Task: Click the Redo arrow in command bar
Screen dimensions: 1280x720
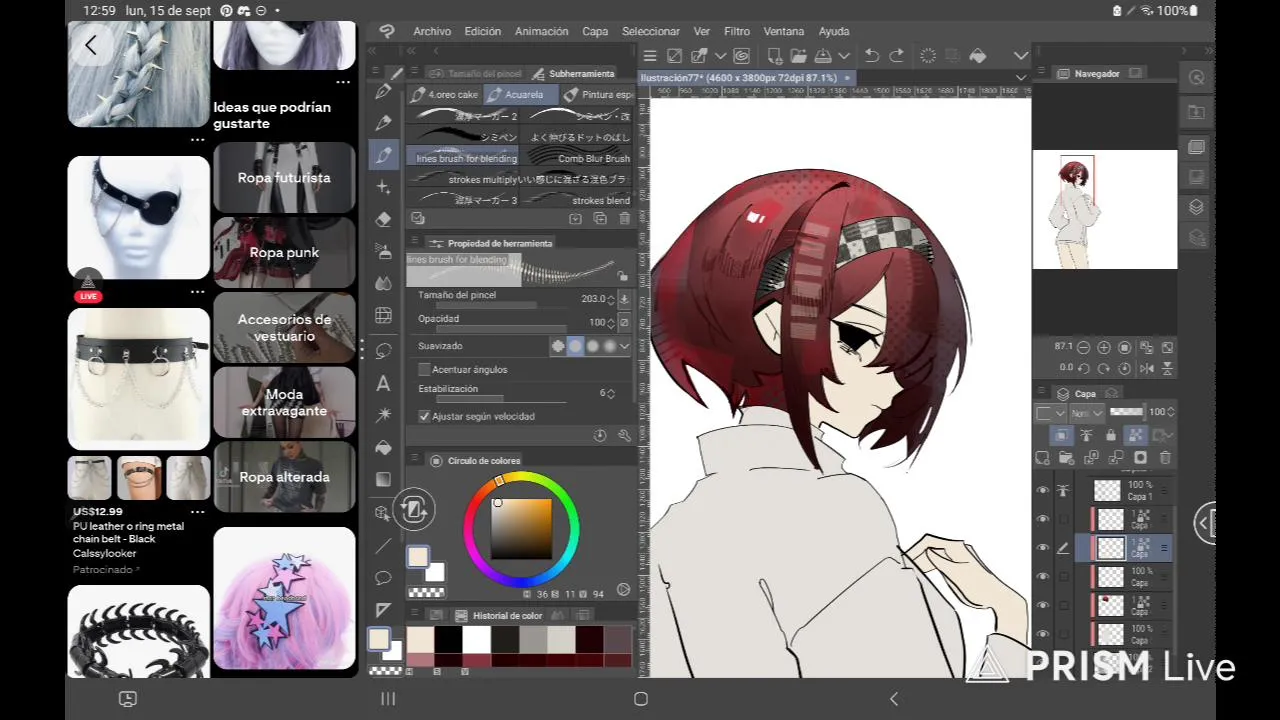Action: [897, 56]
